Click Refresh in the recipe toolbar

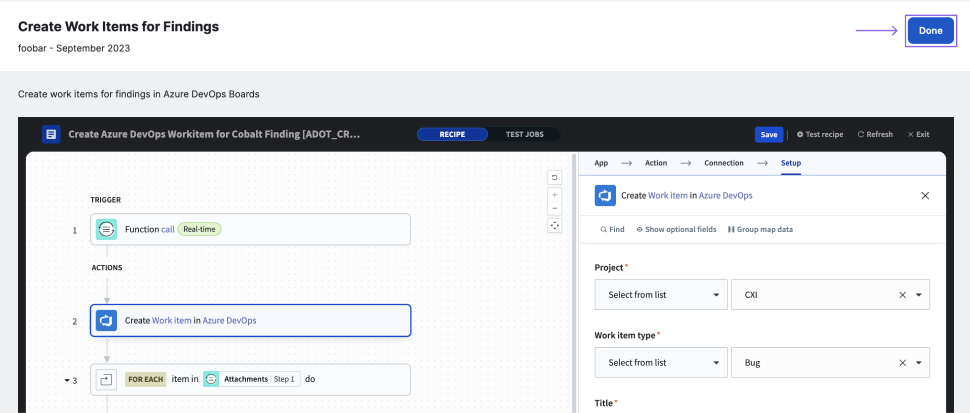875,134
